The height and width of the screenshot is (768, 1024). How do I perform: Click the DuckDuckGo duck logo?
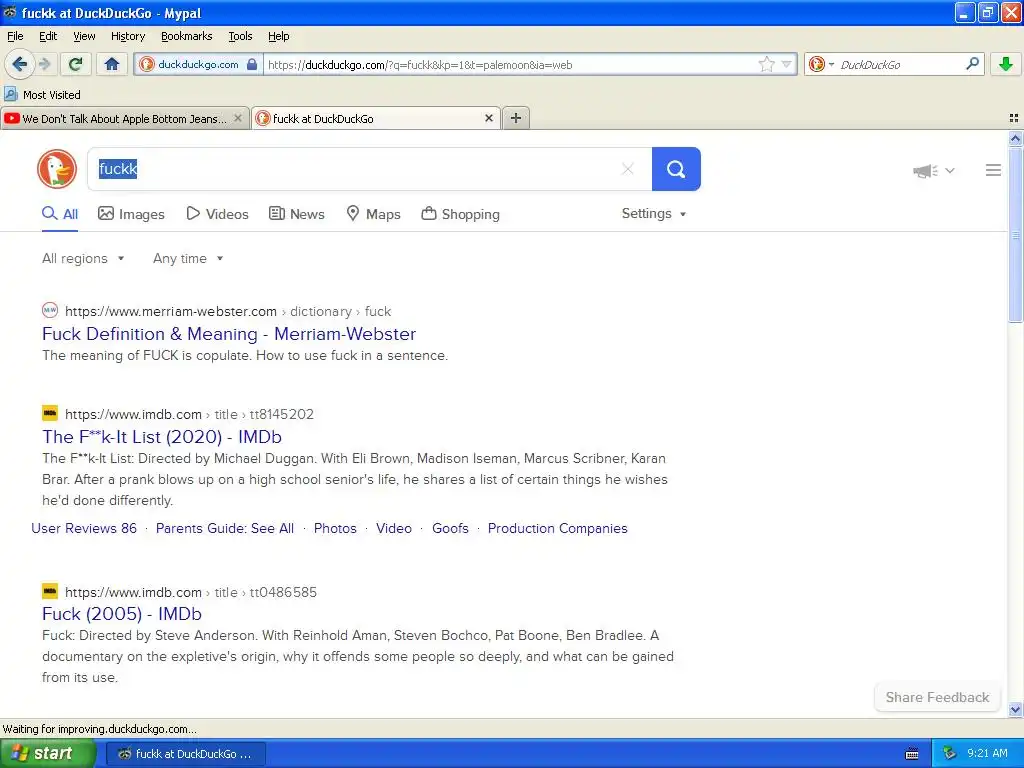pos(57,169)
